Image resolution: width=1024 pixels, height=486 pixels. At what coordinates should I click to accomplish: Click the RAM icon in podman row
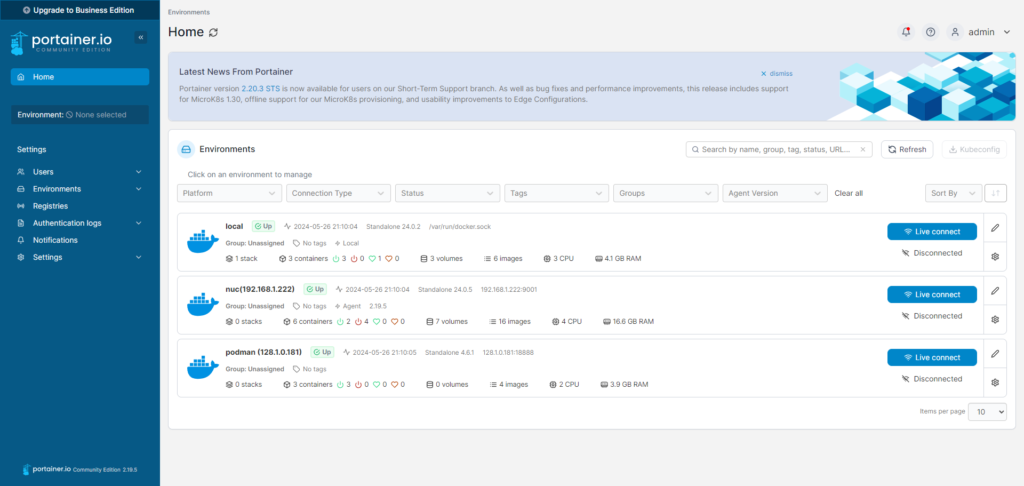click(604, 384)
